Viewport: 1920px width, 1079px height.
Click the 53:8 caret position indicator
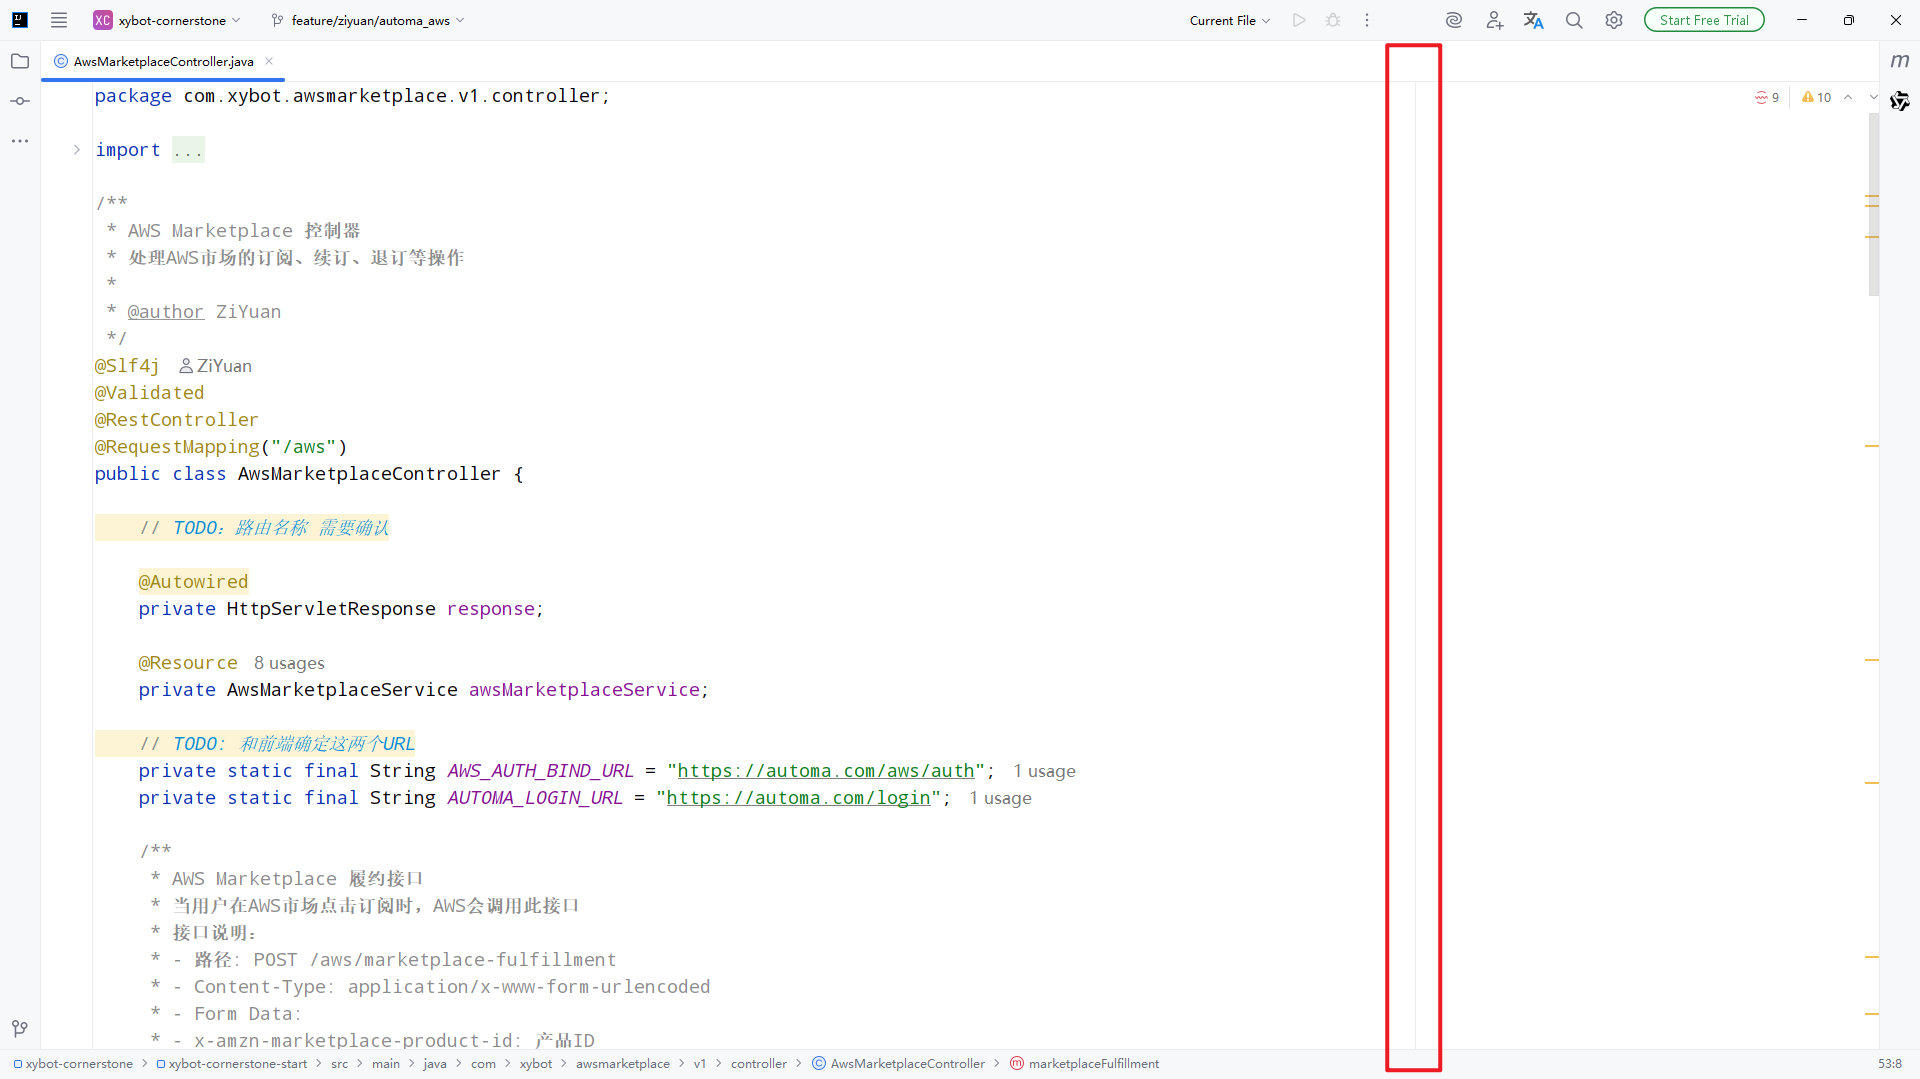[1890, 1064]
